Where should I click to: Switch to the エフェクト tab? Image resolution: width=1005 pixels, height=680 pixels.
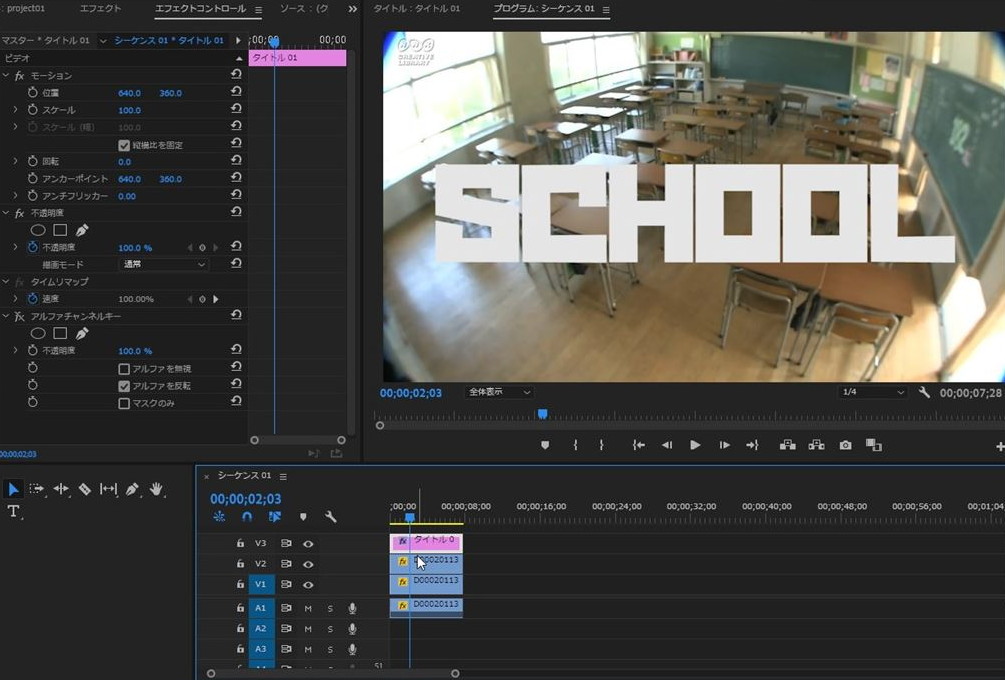(100, 9)
